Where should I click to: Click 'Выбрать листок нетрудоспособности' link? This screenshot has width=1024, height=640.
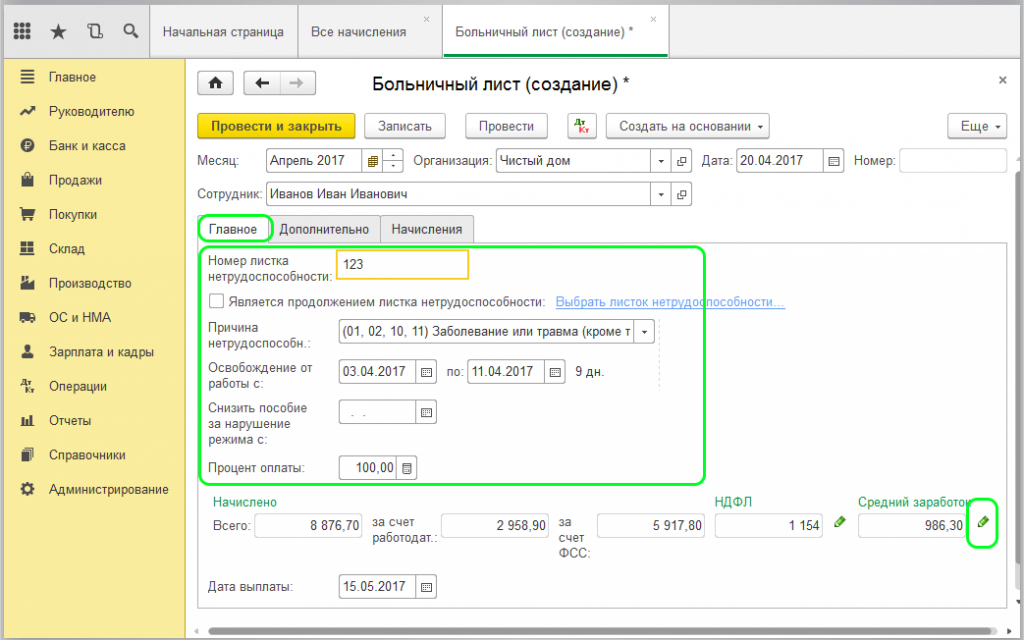point(670,302)
